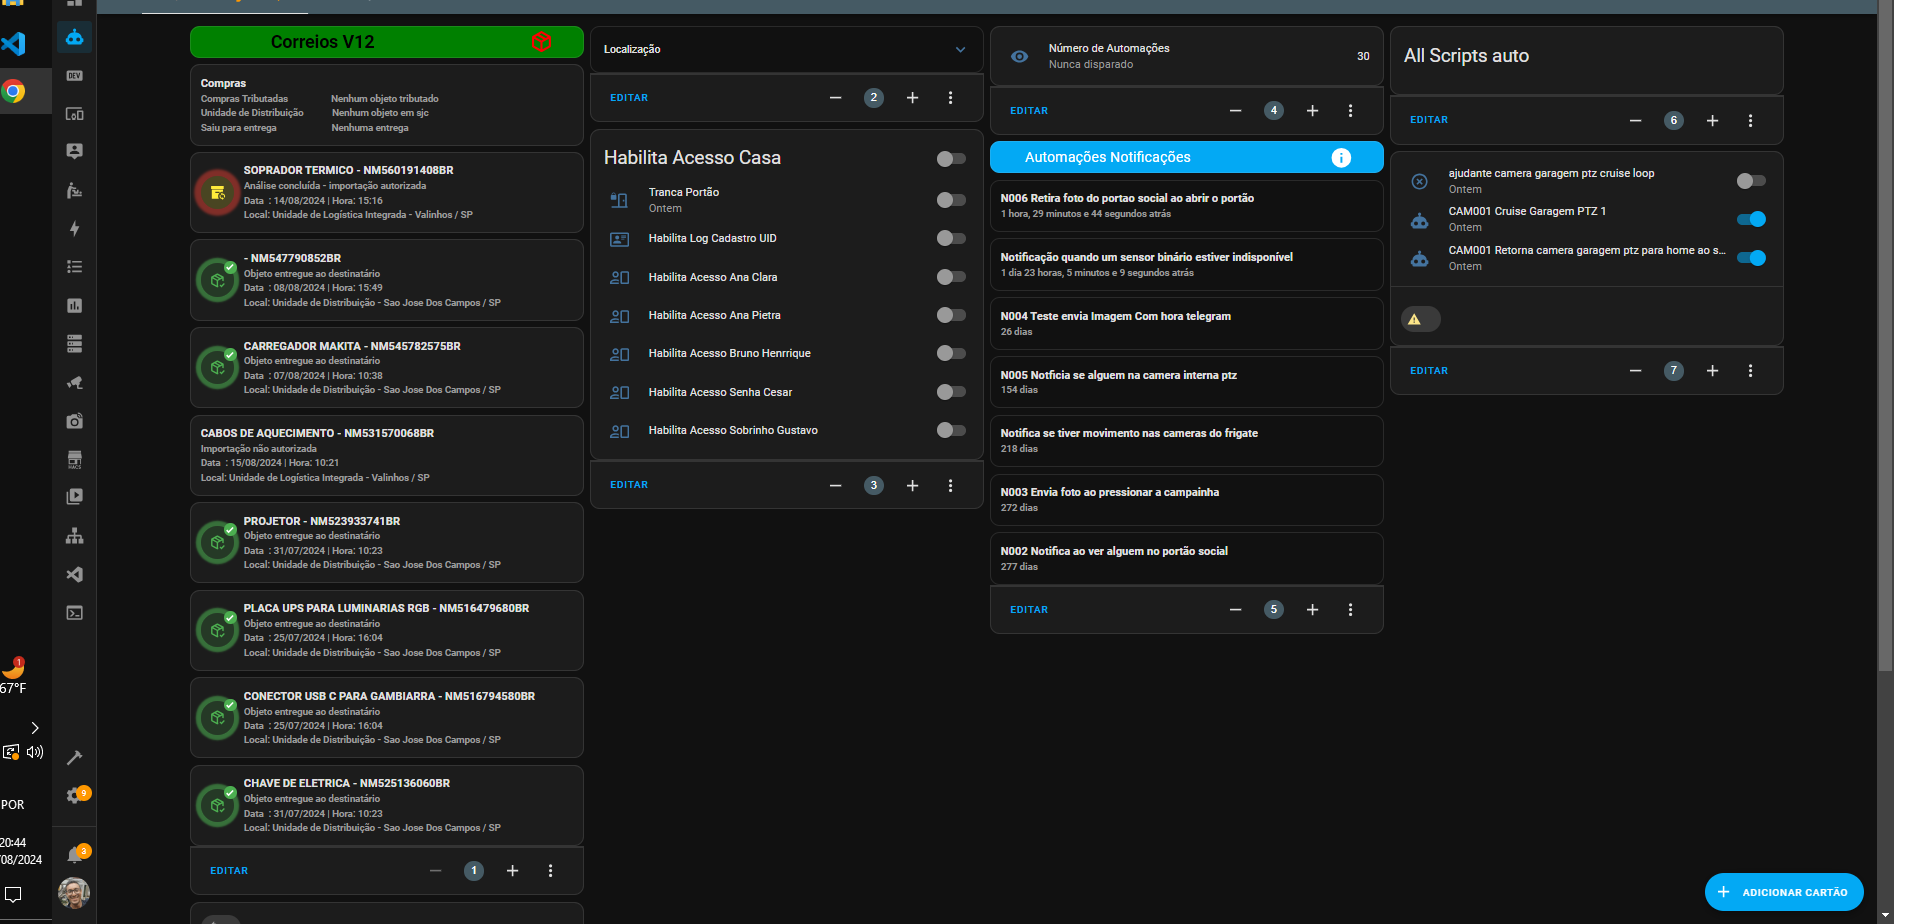Click EDITAR for section 5
This screenshot has width=1920, height=924.
click(x=1029, y=610)
